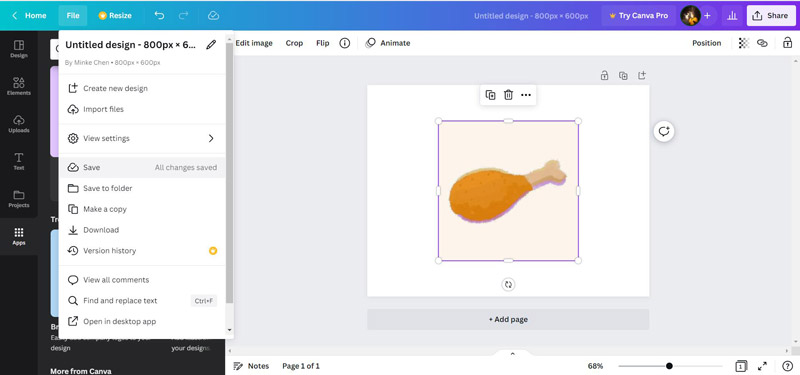800x375 pixels.
Task: Select Download from the File menu
Action: tap(142, 230)
